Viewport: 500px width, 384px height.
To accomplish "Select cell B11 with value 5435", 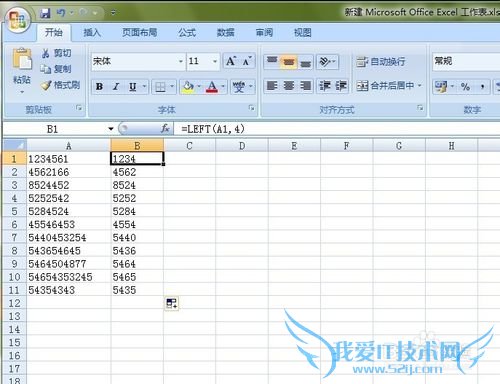I will click(137, 290).
